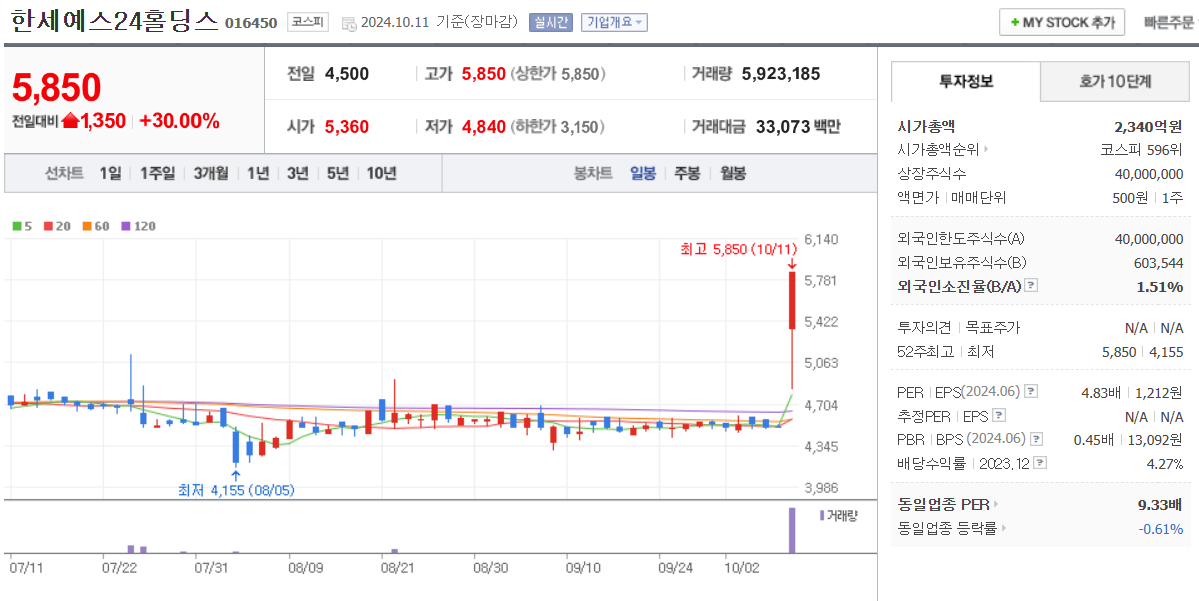This screenshot has height=601, width=1199.
Task: Expand the 시가총액순위 arrow
Action: pos(986,149)
